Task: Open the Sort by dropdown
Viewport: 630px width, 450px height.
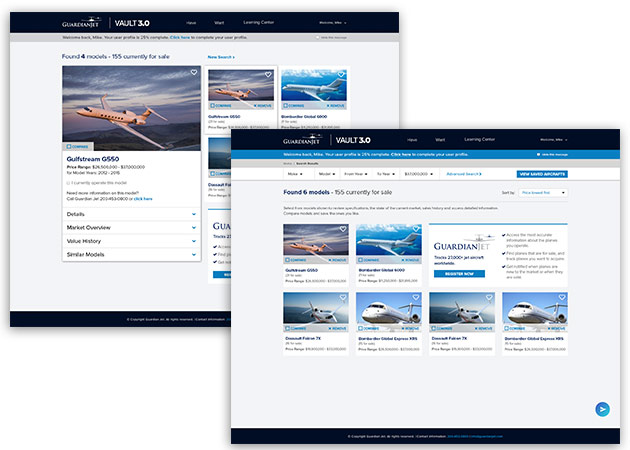Action: 543,193
